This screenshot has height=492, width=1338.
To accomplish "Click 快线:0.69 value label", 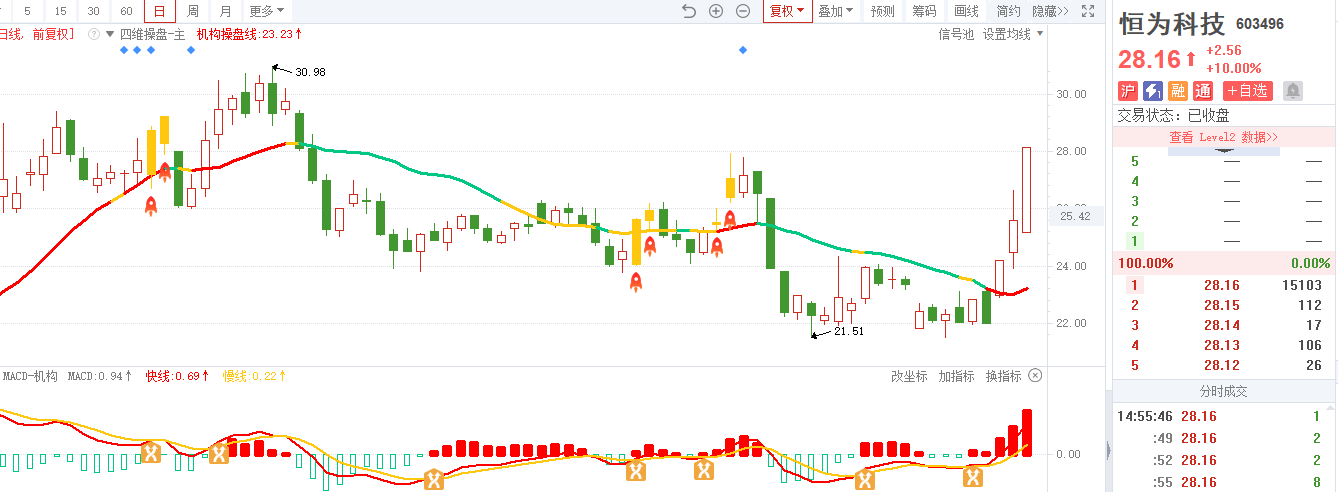I will click(177, 376).
